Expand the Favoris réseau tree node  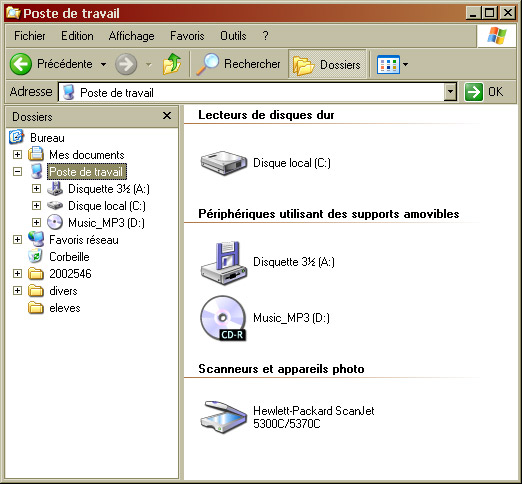[17, 240]
